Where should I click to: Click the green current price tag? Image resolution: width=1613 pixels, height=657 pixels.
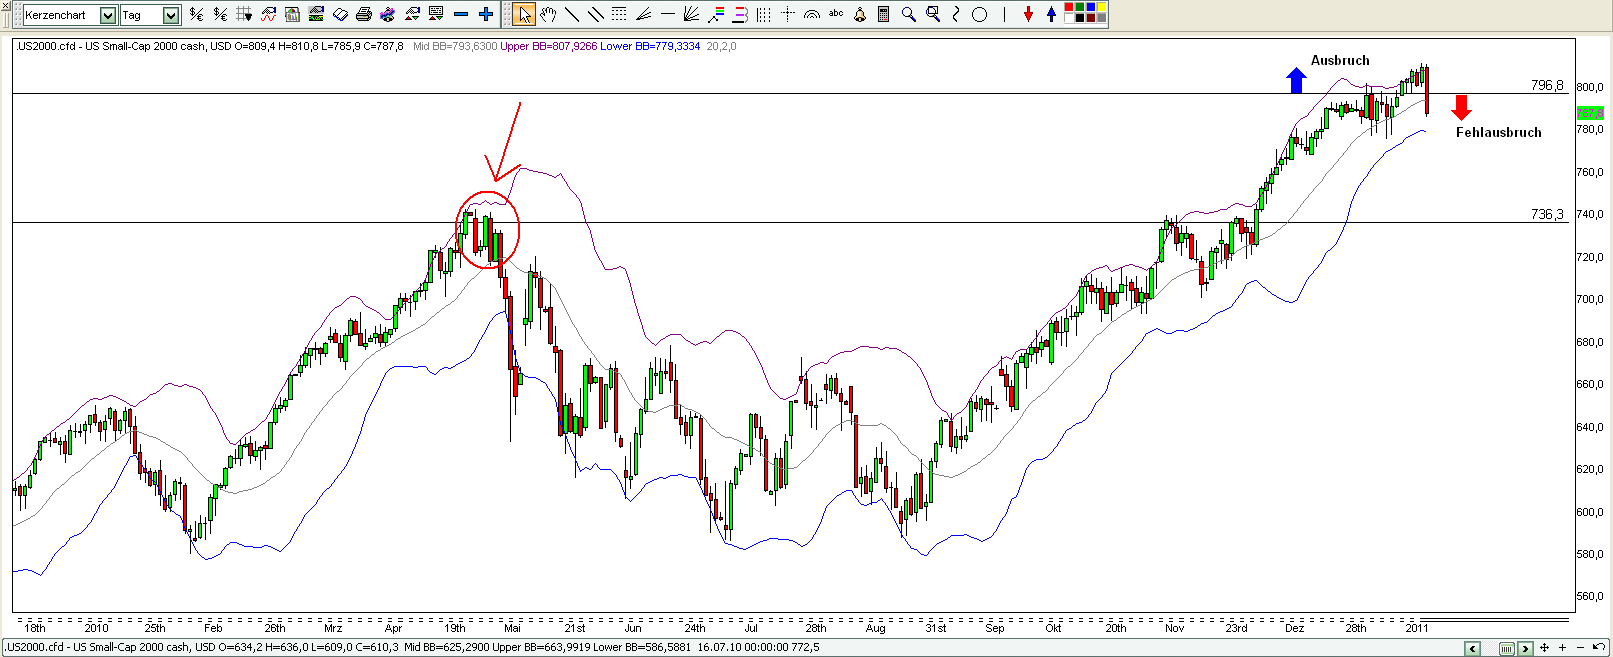coord(1590,114)
